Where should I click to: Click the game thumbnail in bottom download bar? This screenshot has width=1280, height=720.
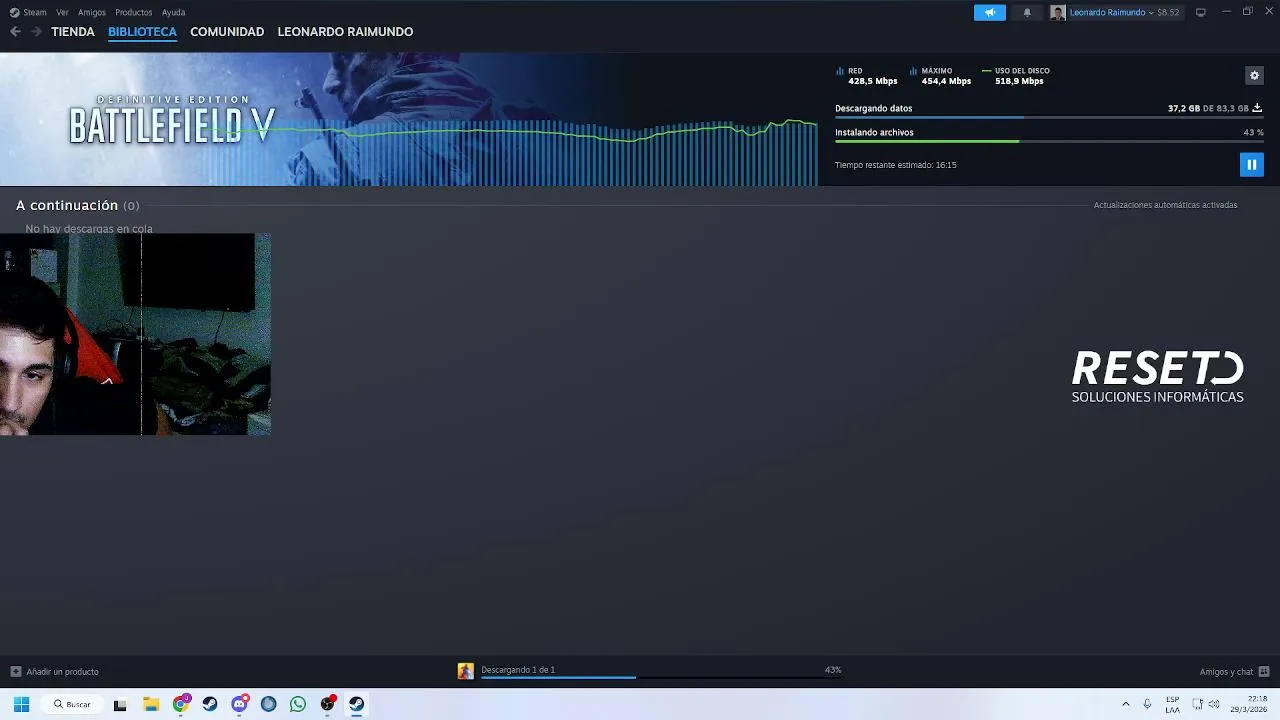465,671
